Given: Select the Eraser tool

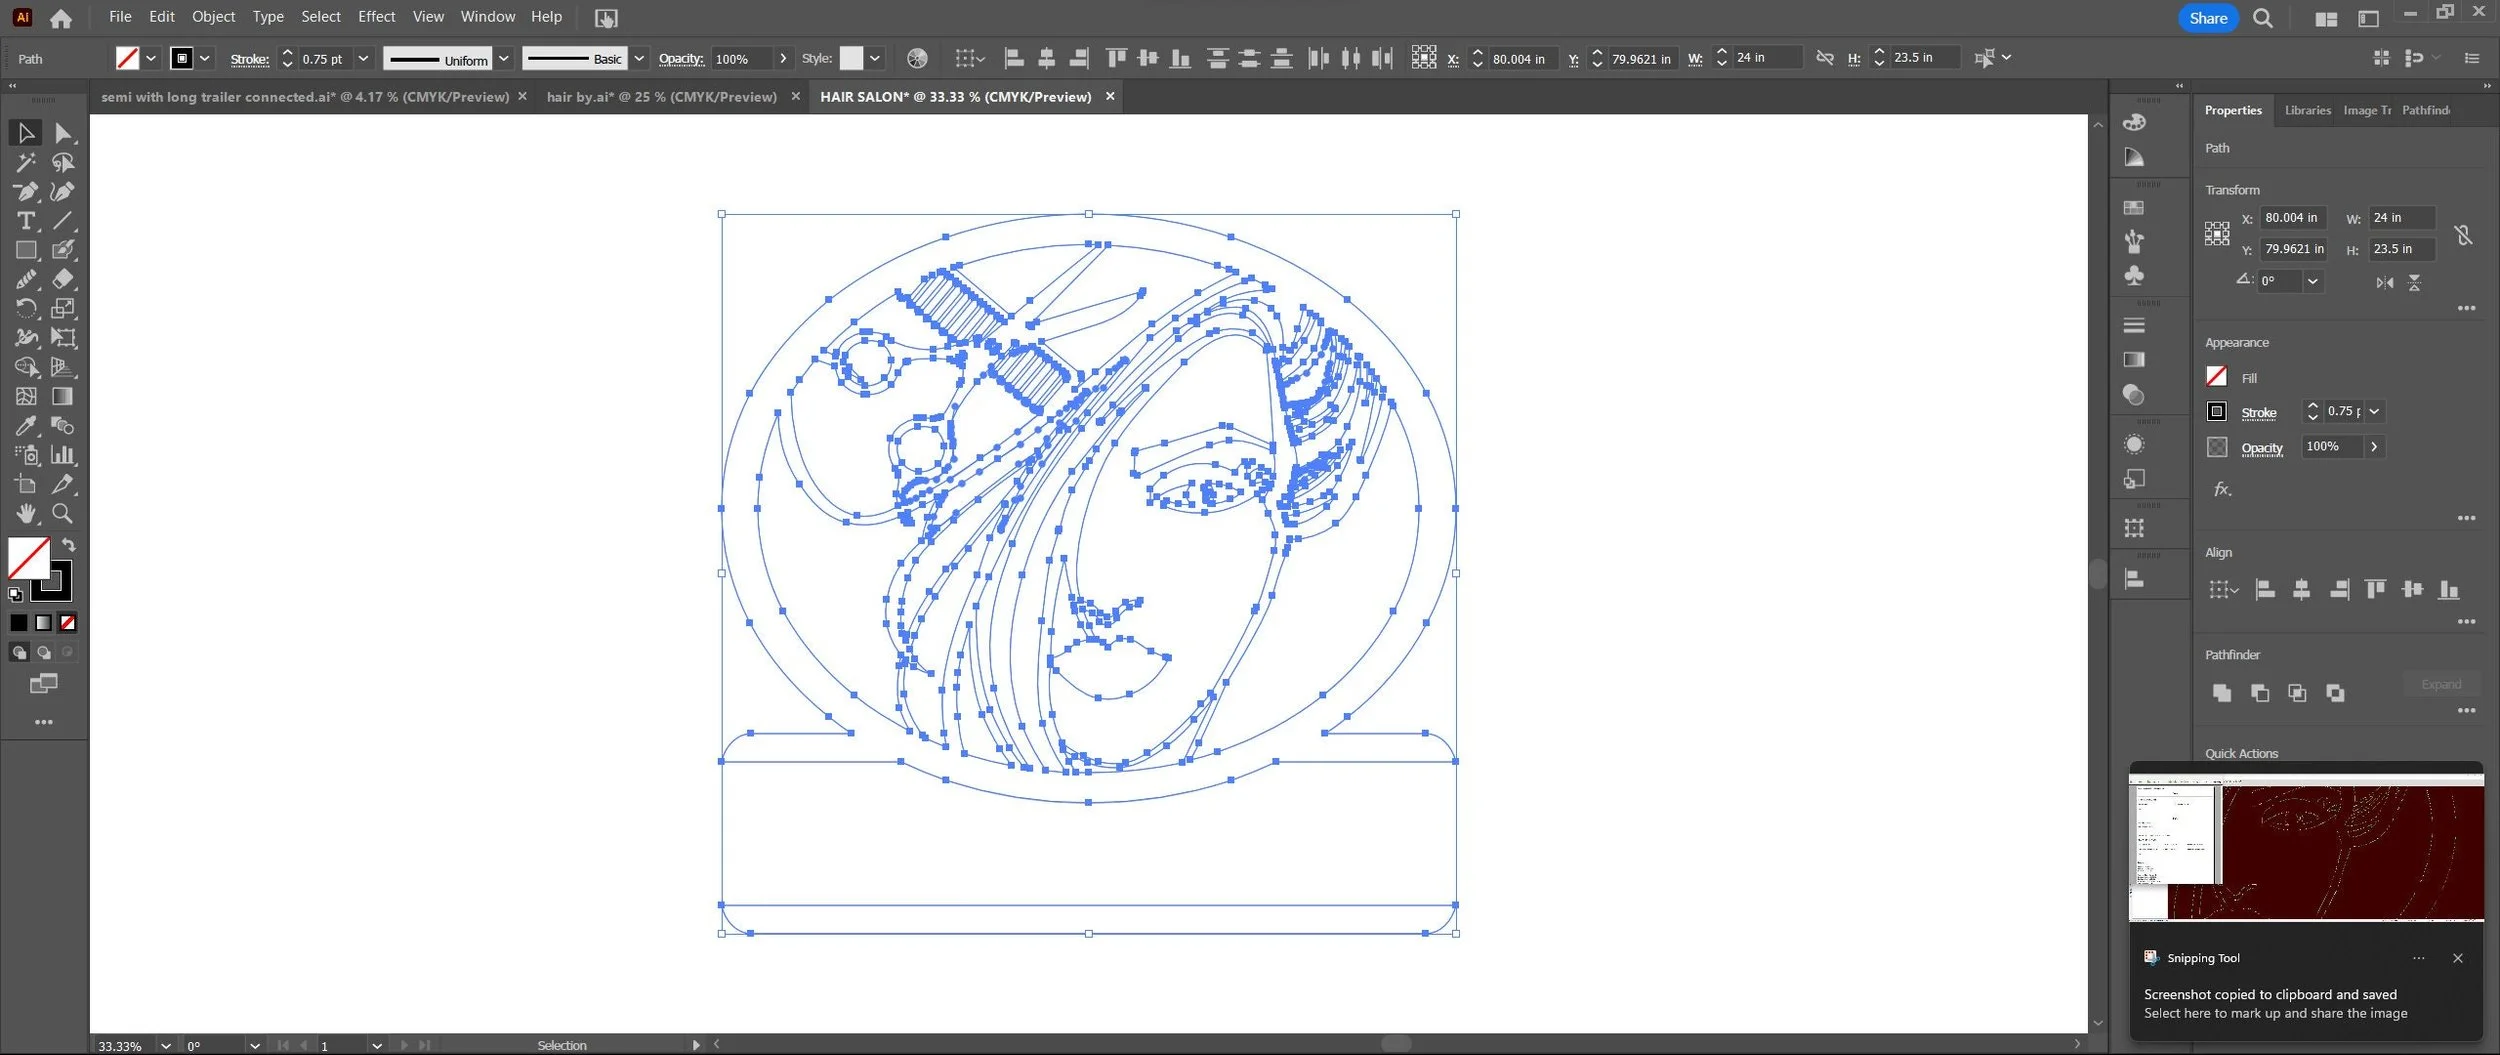Looking at the screenshot, I should point(63,279).
